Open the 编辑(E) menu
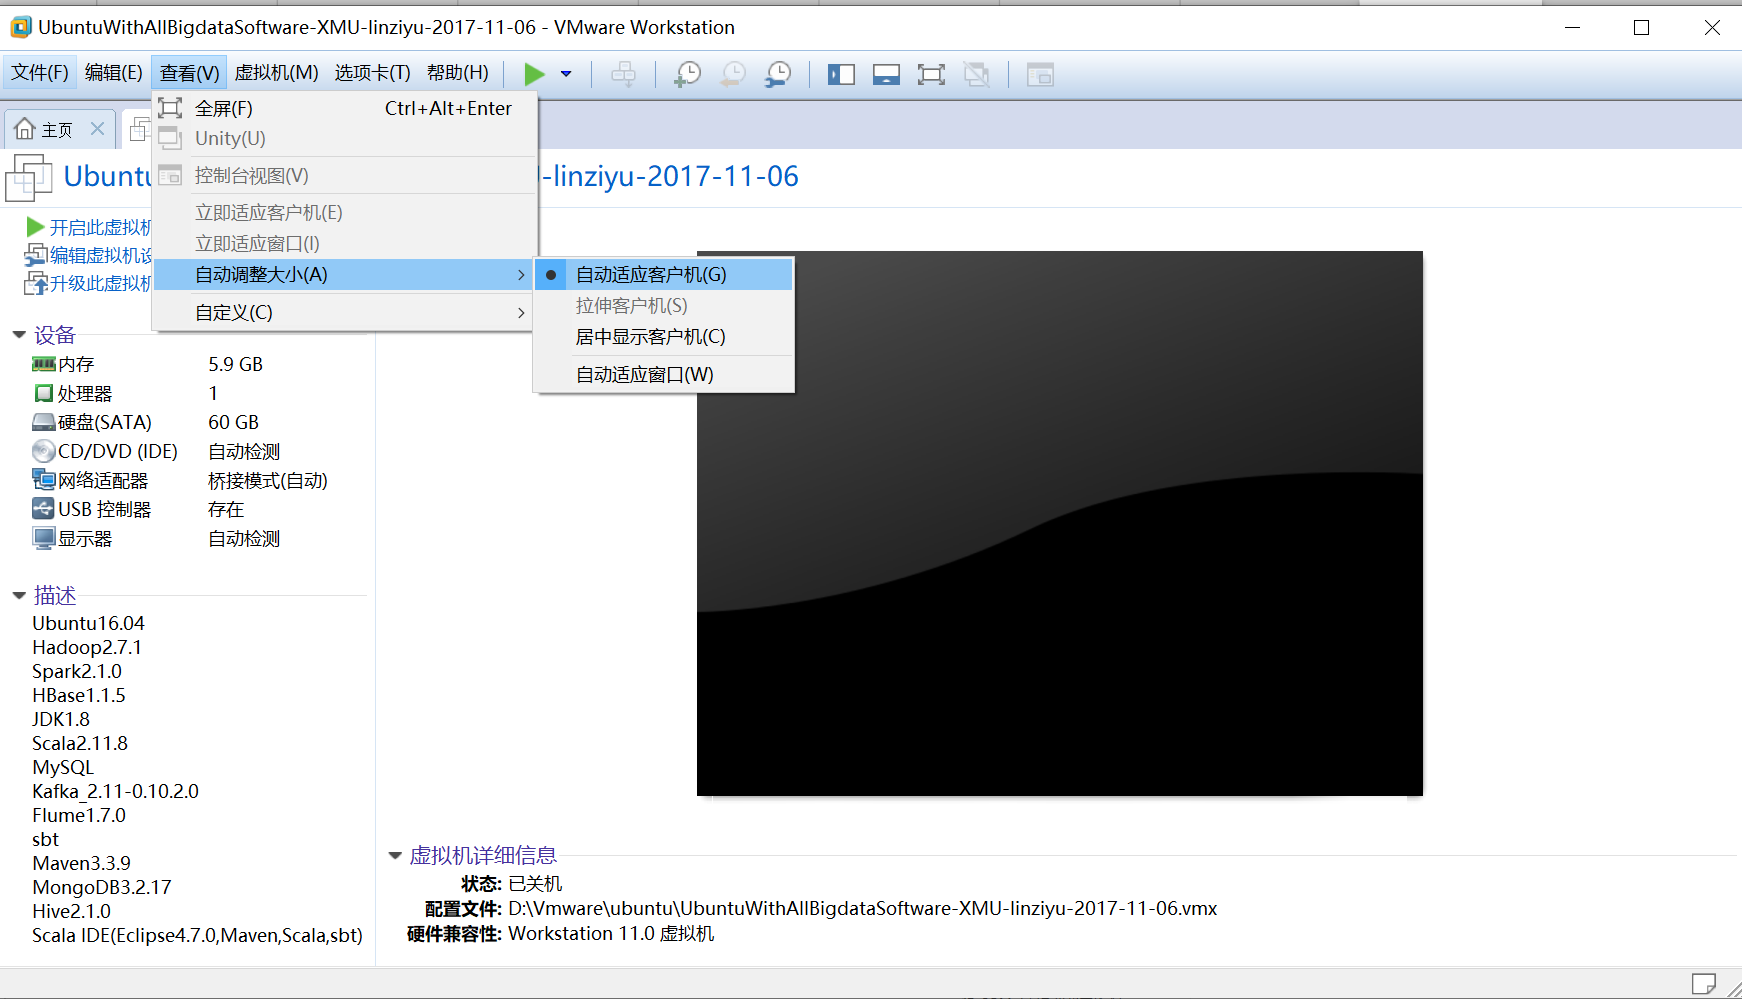The width and height of the screenshot is (1742, 999). click(113, 73)
